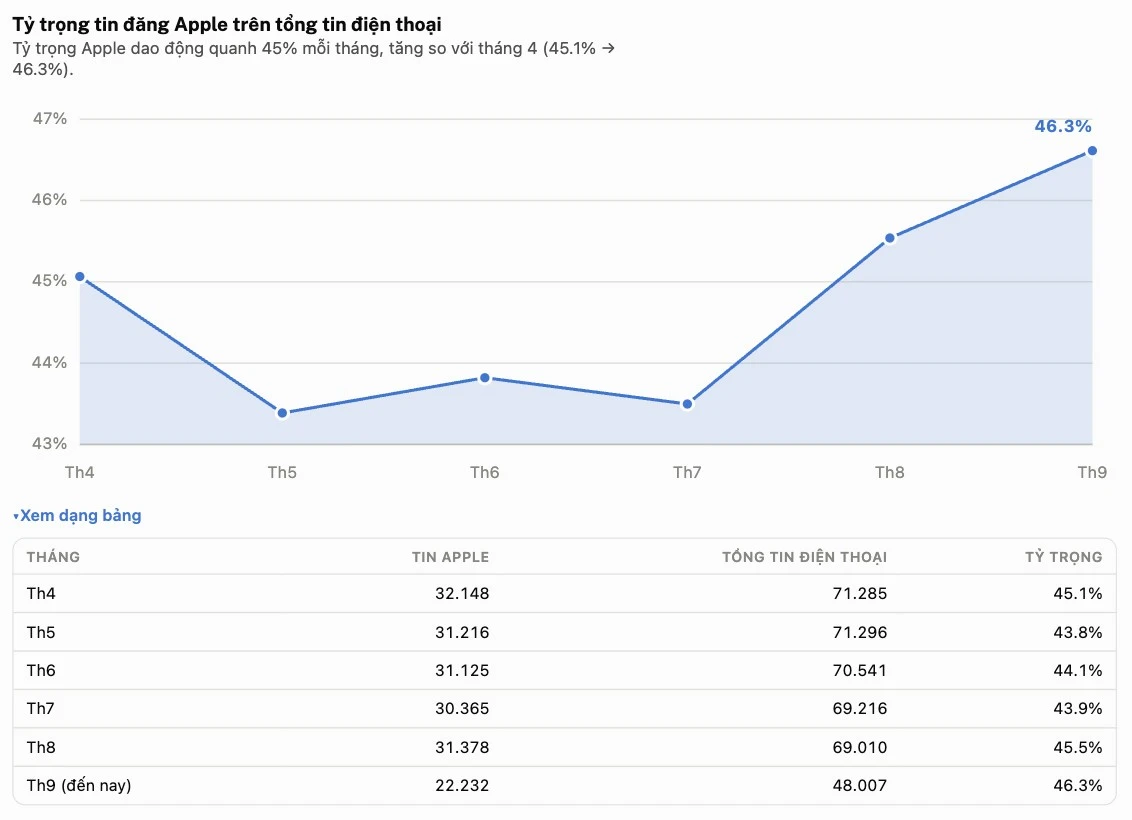1132x820 pixels.
Task: Select the Th5 row value 31.216
Action: 462,632
